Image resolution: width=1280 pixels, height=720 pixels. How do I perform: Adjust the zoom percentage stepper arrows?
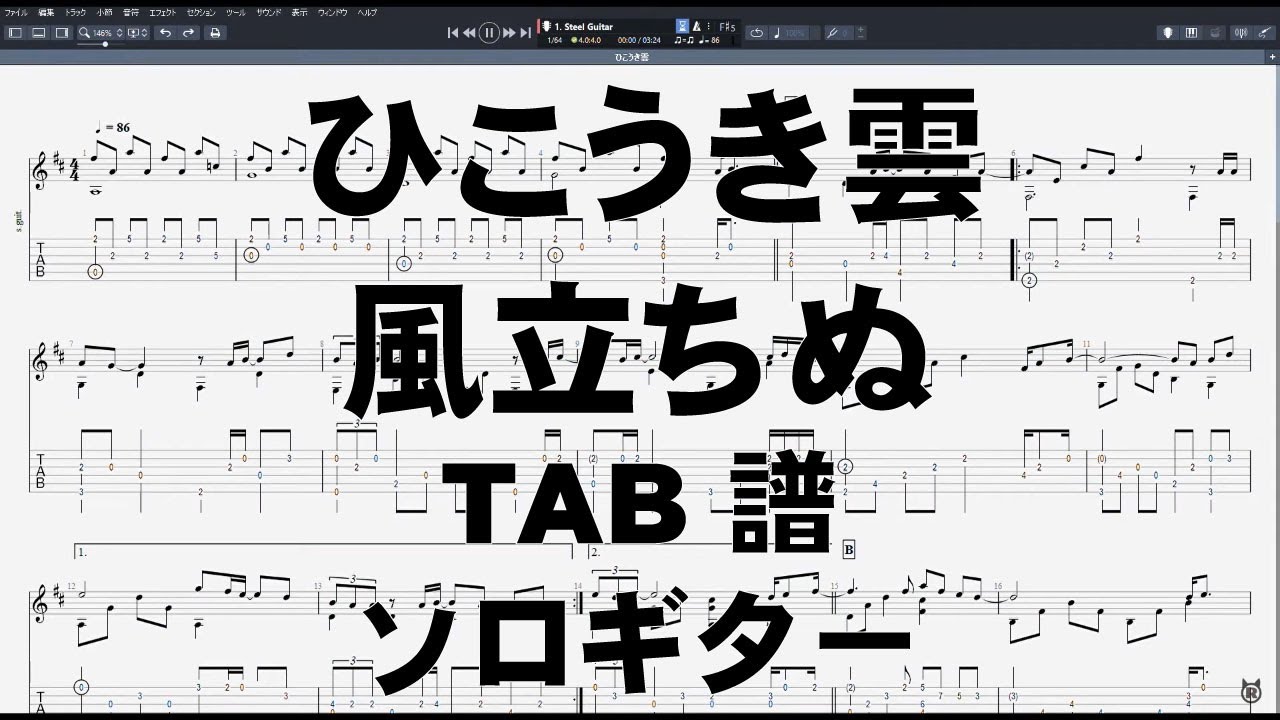(120, 33)
